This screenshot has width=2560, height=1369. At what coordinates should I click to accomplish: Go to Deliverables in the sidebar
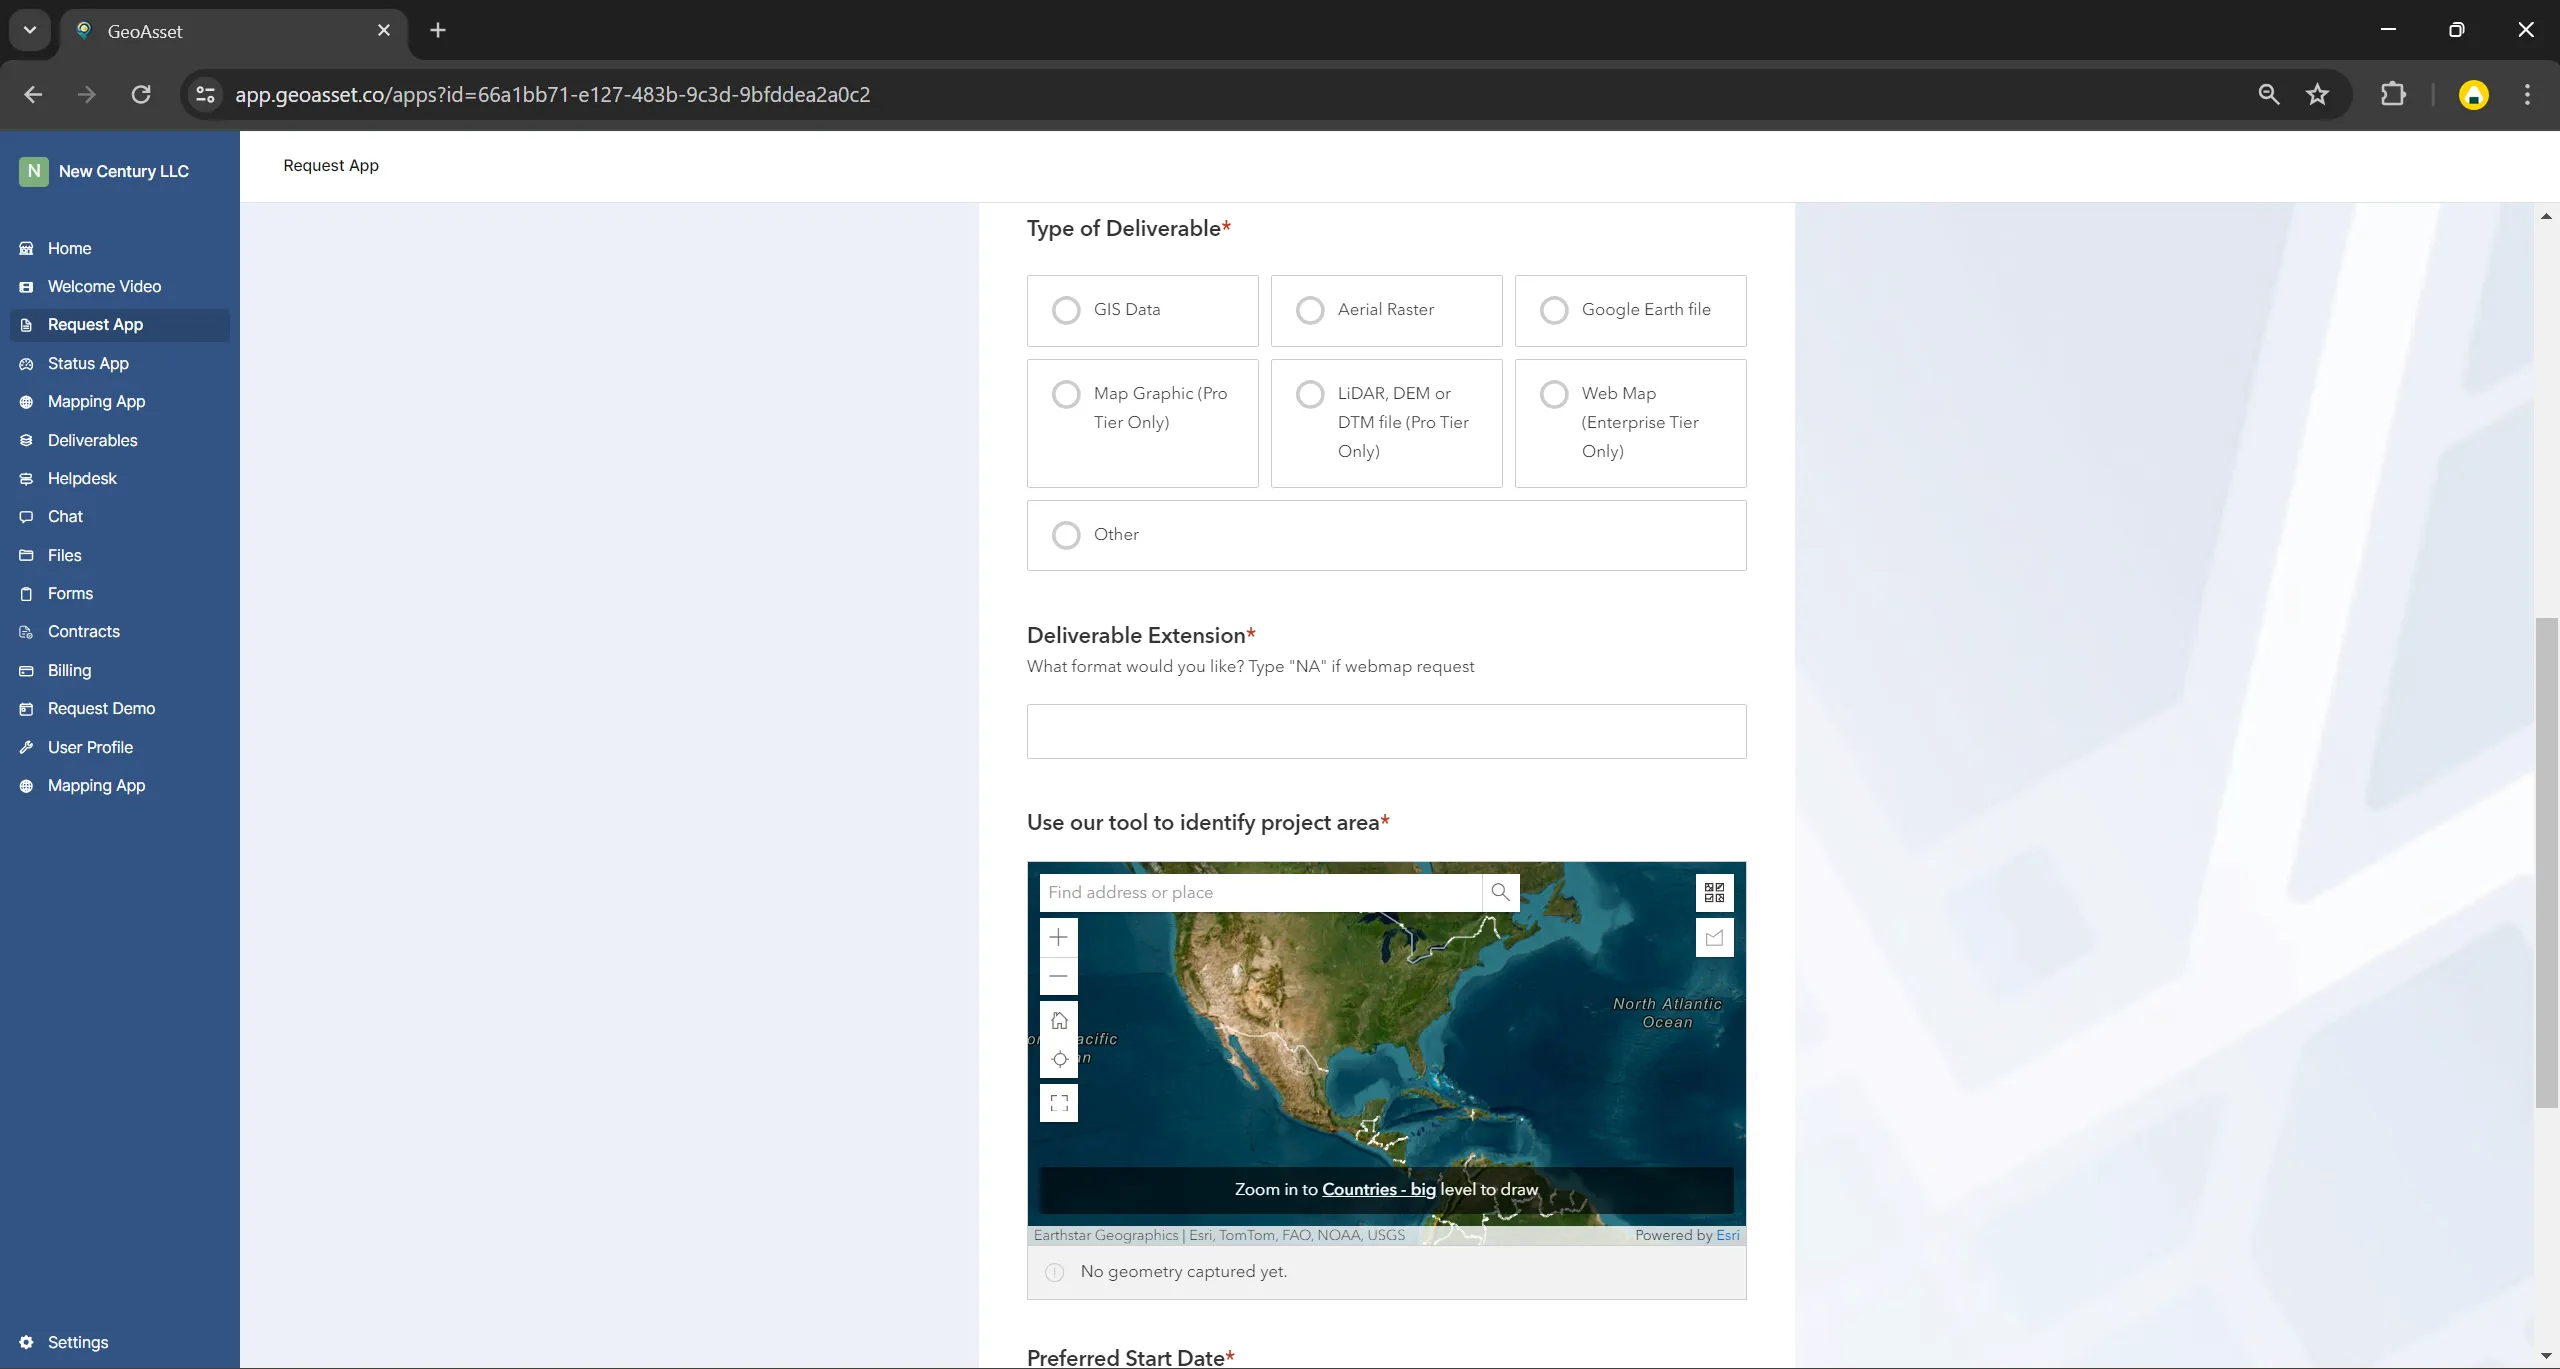(92, 440)
